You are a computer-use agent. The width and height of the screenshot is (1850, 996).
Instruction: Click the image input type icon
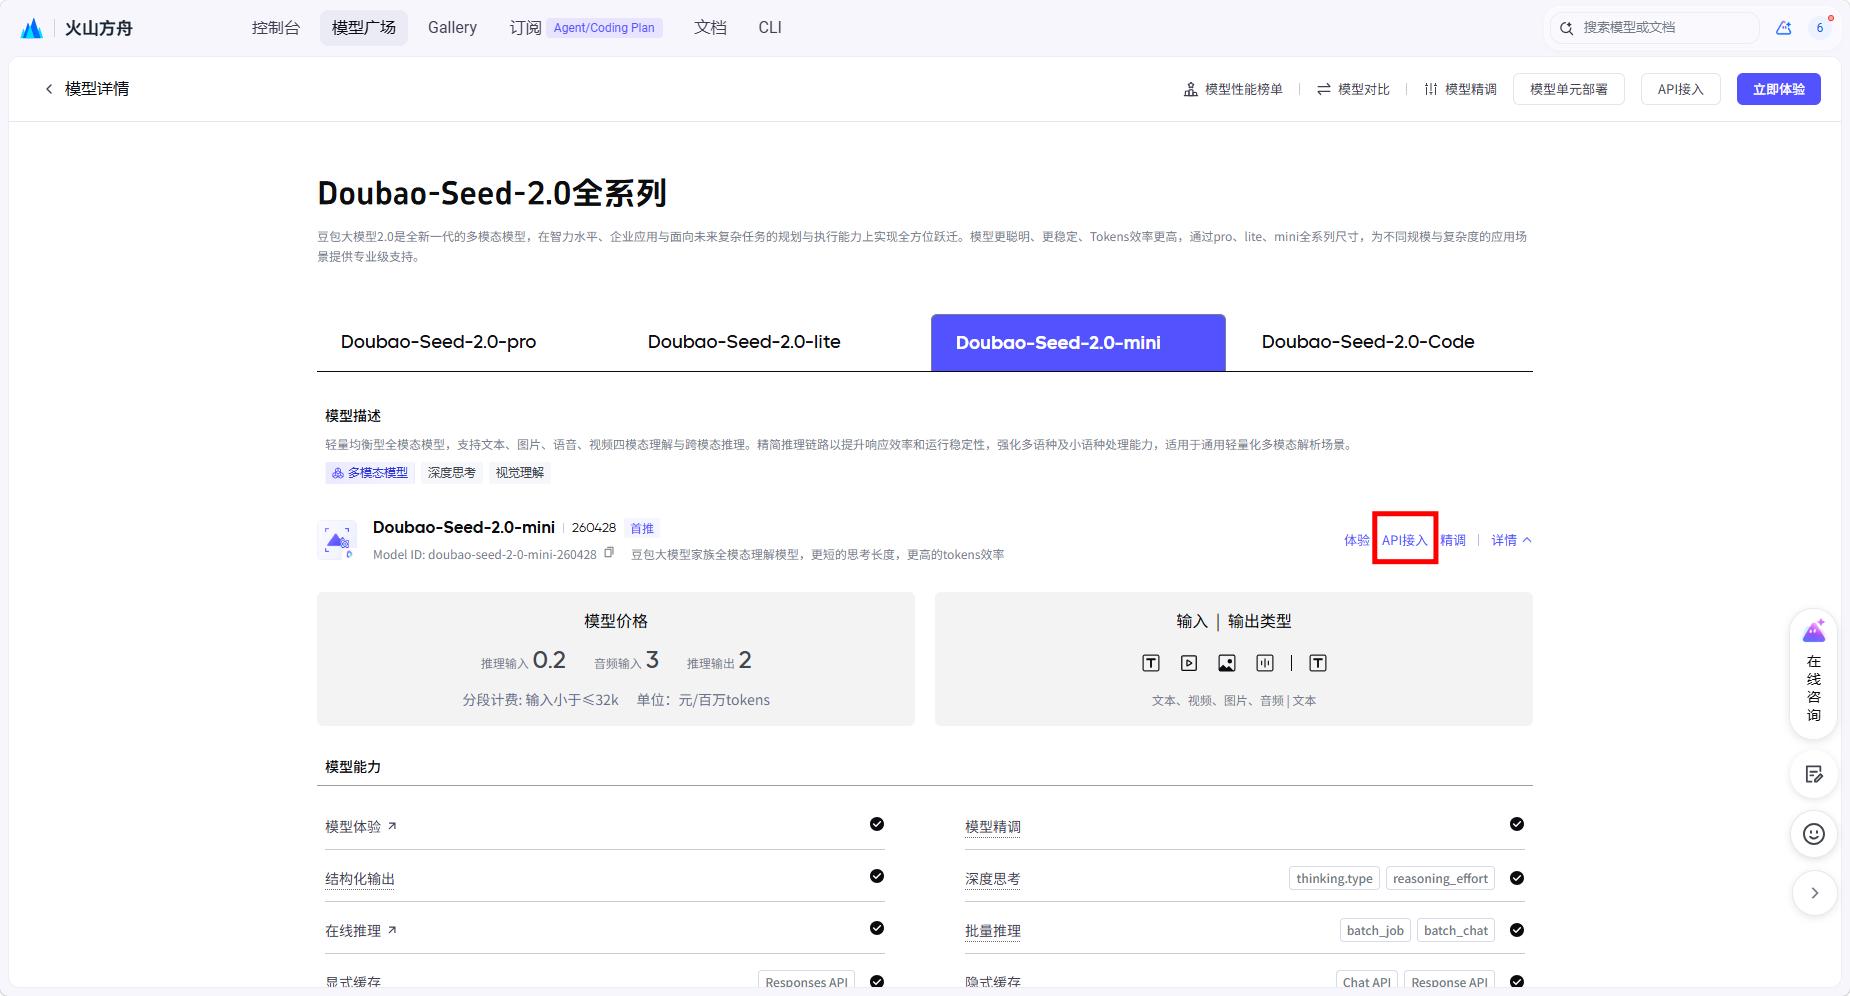pos(1227,663)
